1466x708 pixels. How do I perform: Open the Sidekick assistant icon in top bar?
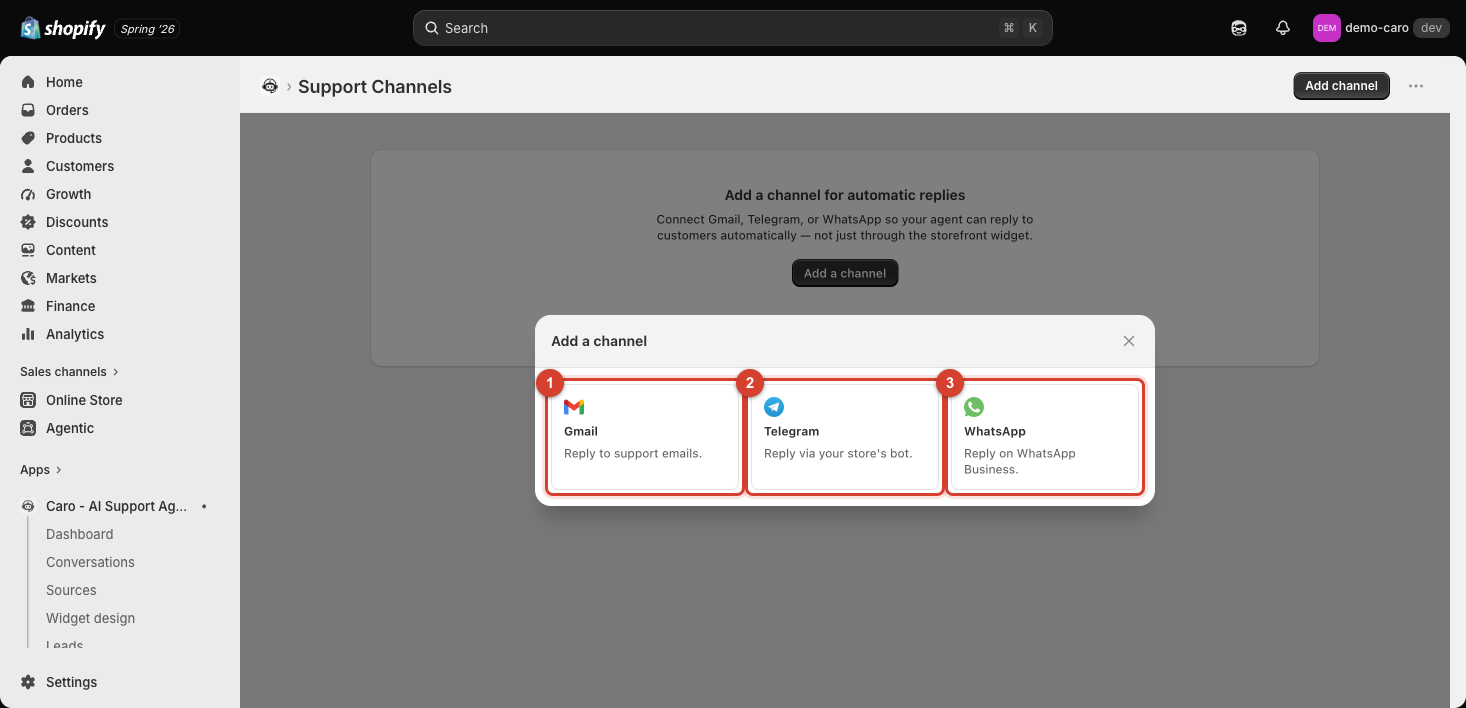coord(1239,28)
